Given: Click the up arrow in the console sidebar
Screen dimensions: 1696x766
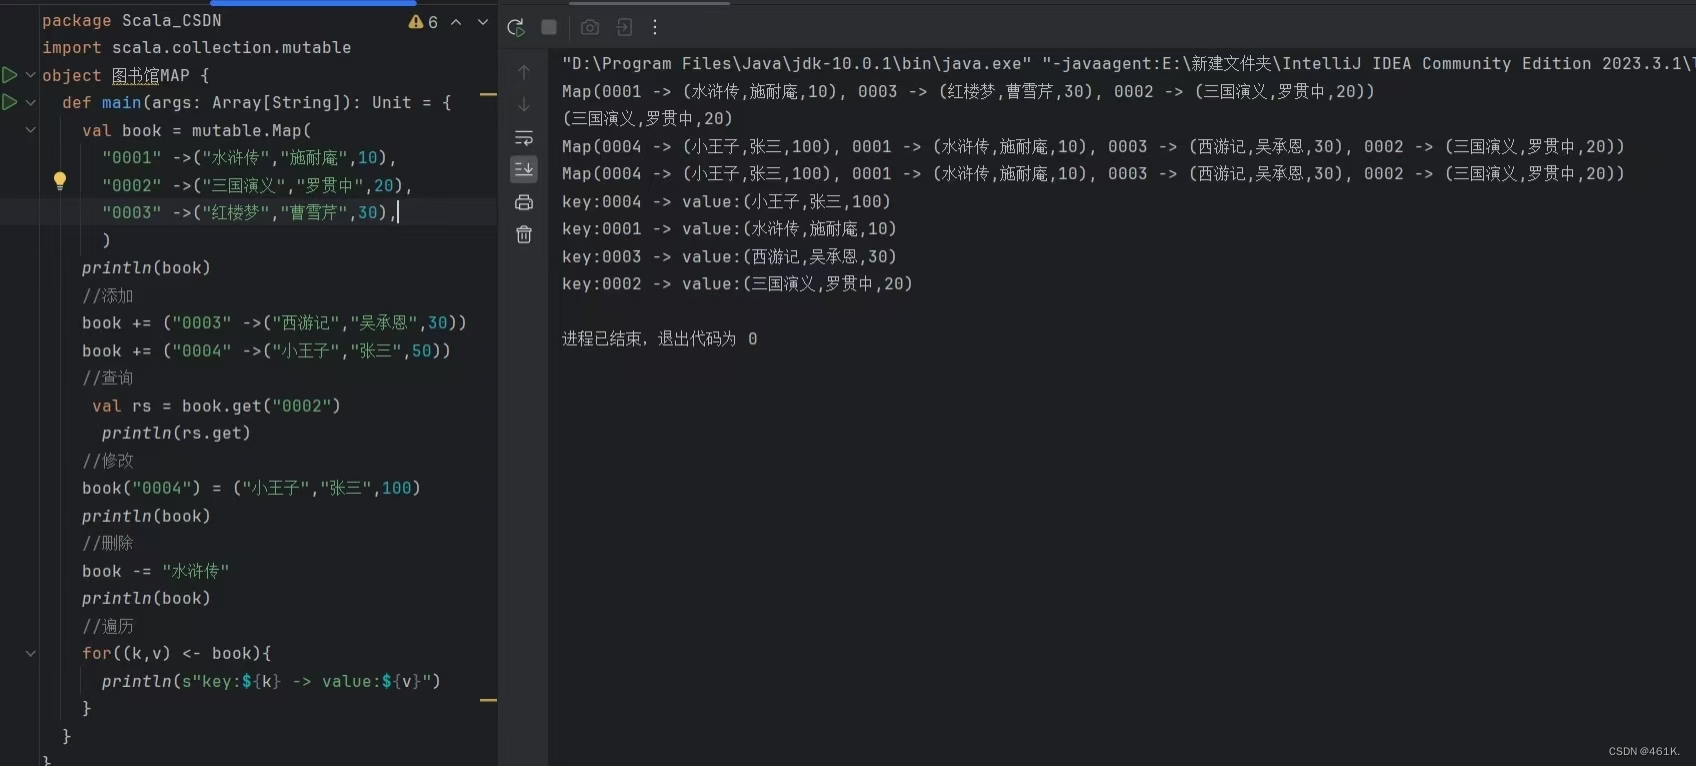Looking at the screenshot, I should pos(524,72).
